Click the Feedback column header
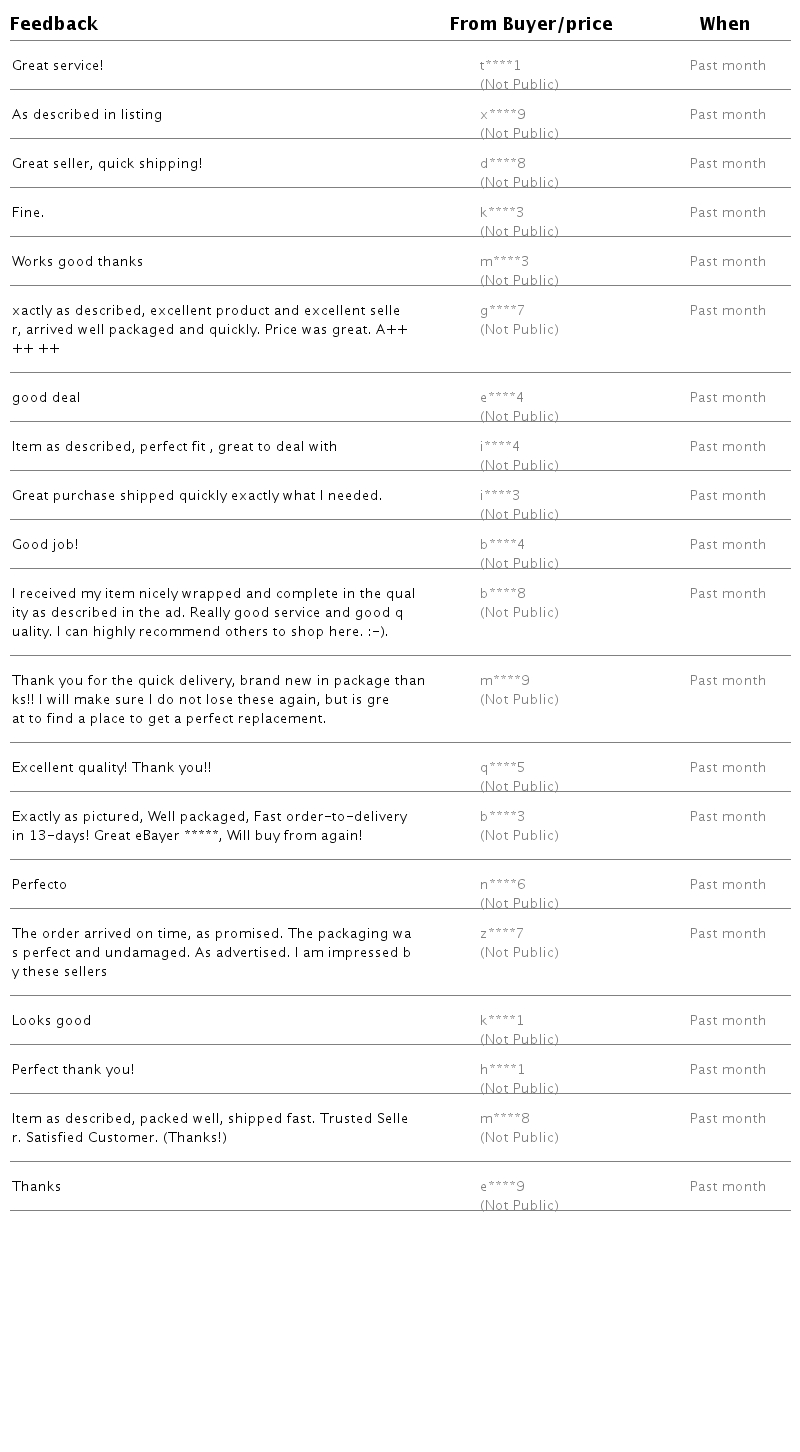Viewport: 800px width, 1452px height. click(x=54, y=24)
